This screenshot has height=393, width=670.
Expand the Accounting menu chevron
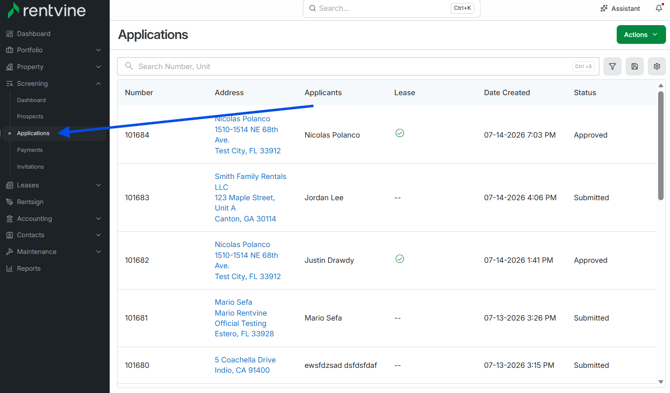[98, 219]
